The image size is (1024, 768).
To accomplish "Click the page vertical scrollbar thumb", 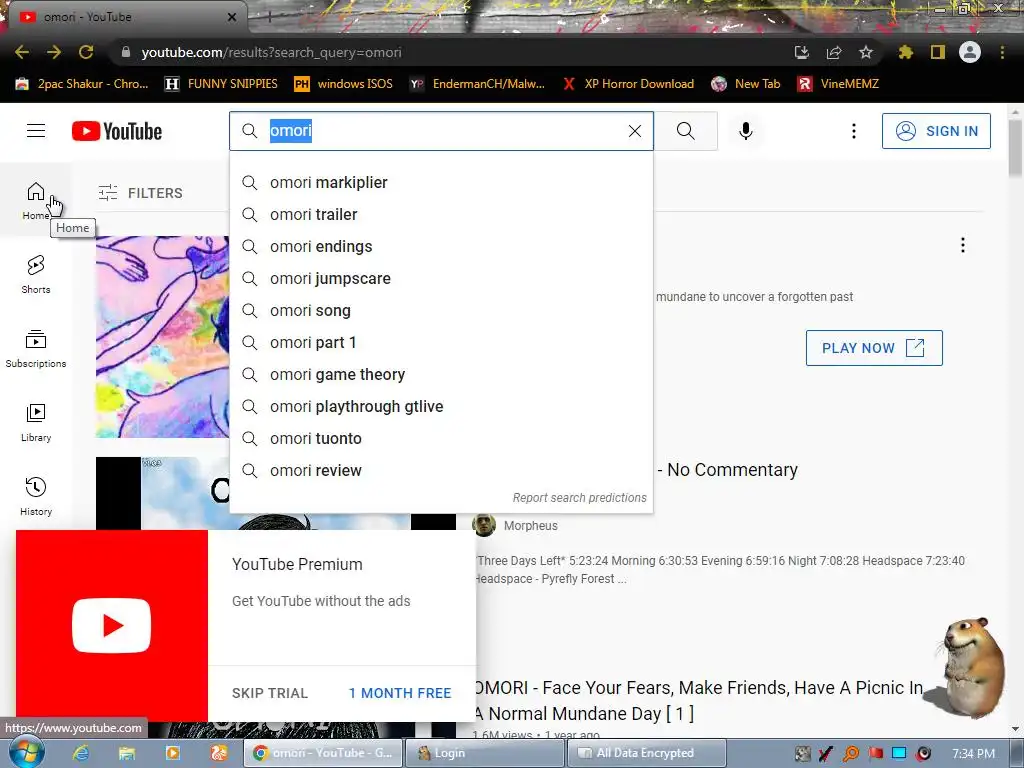I will click(x=1015, y=148).
